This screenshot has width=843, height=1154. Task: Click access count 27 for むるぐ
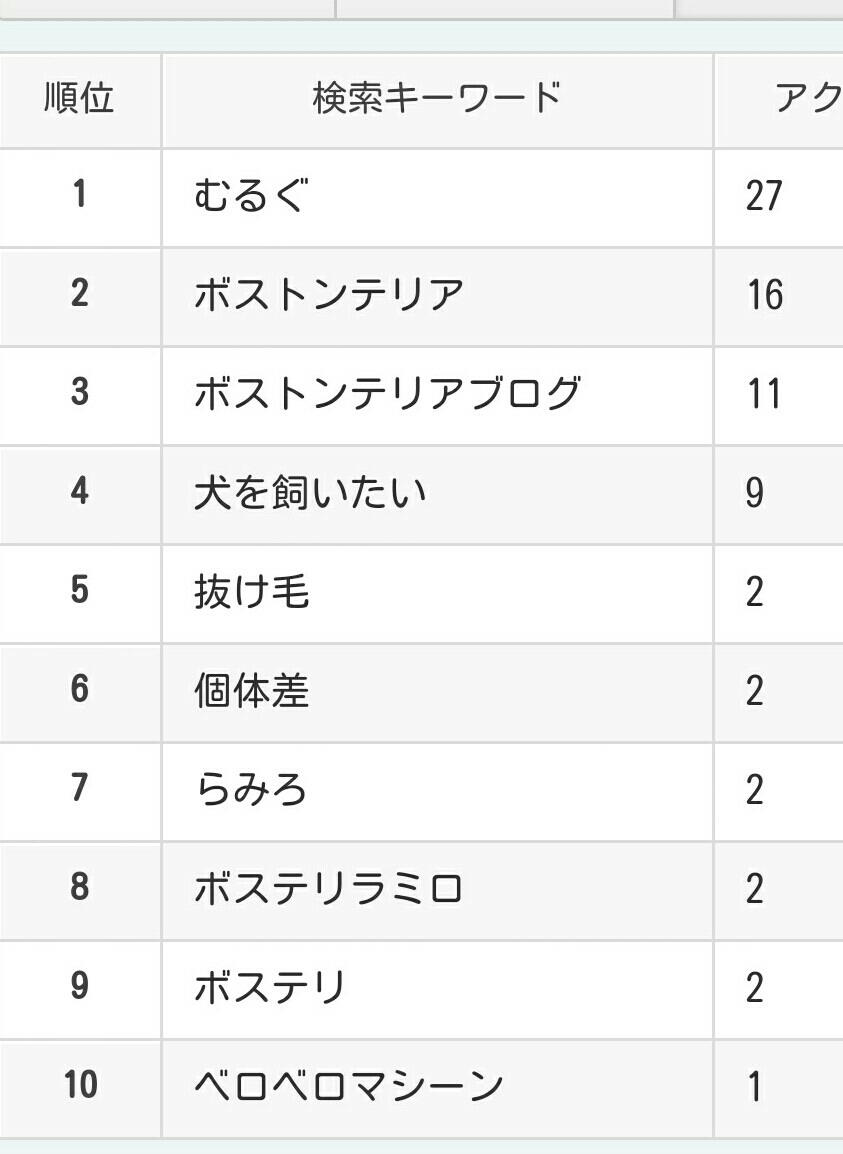point(763,196)
